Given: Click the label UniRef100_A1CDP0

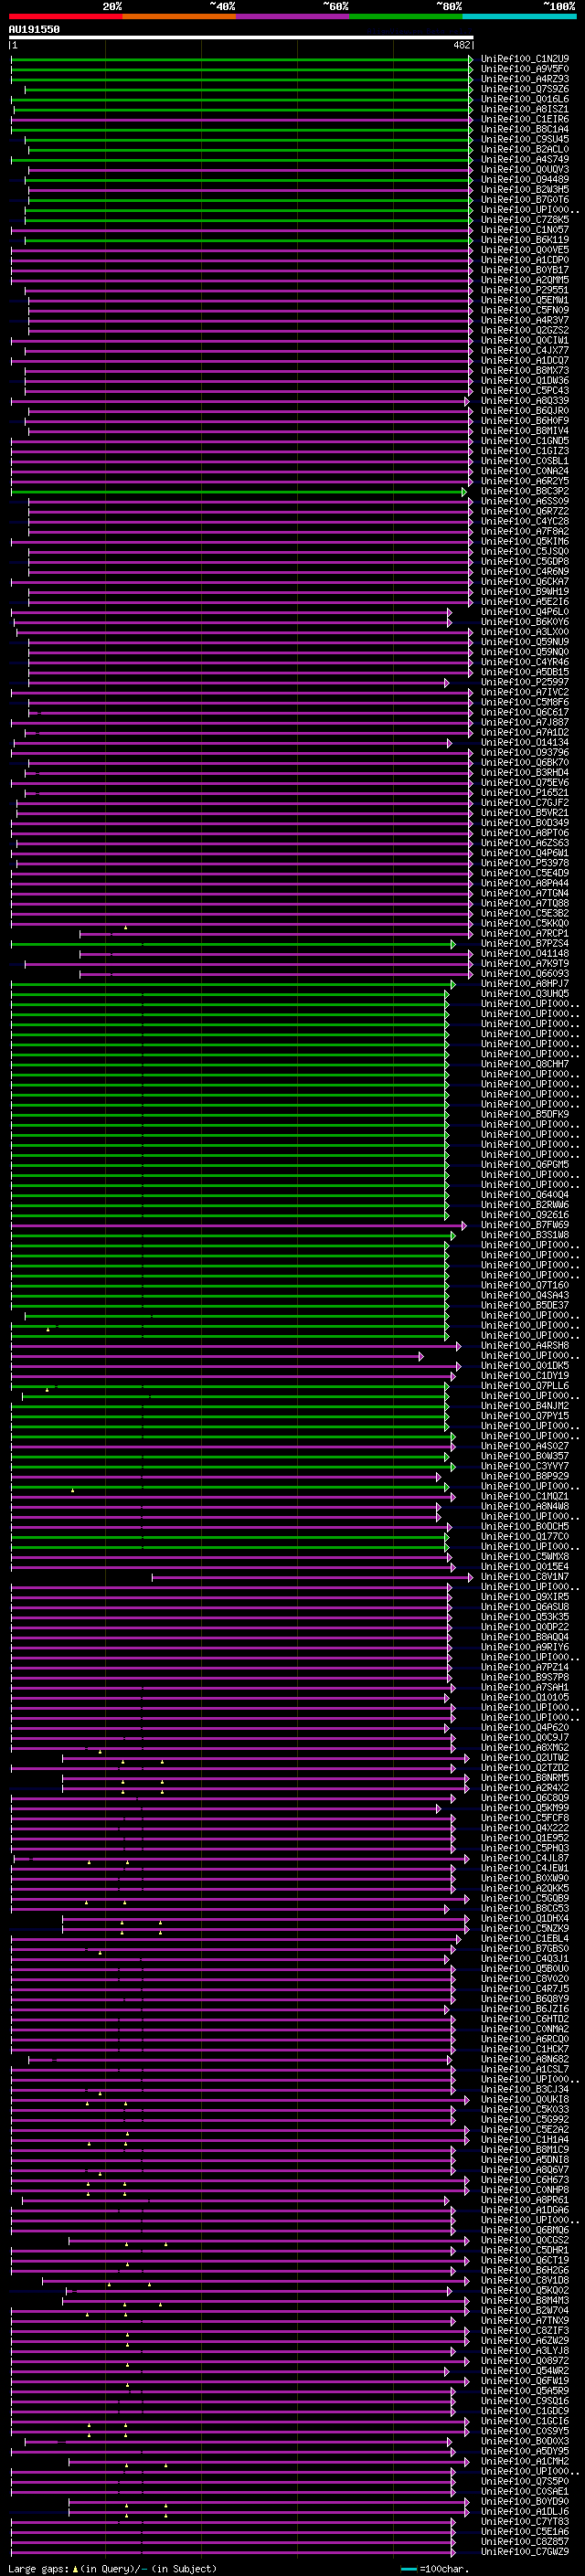Looking at the screenshot, I should tap(524, 260).
